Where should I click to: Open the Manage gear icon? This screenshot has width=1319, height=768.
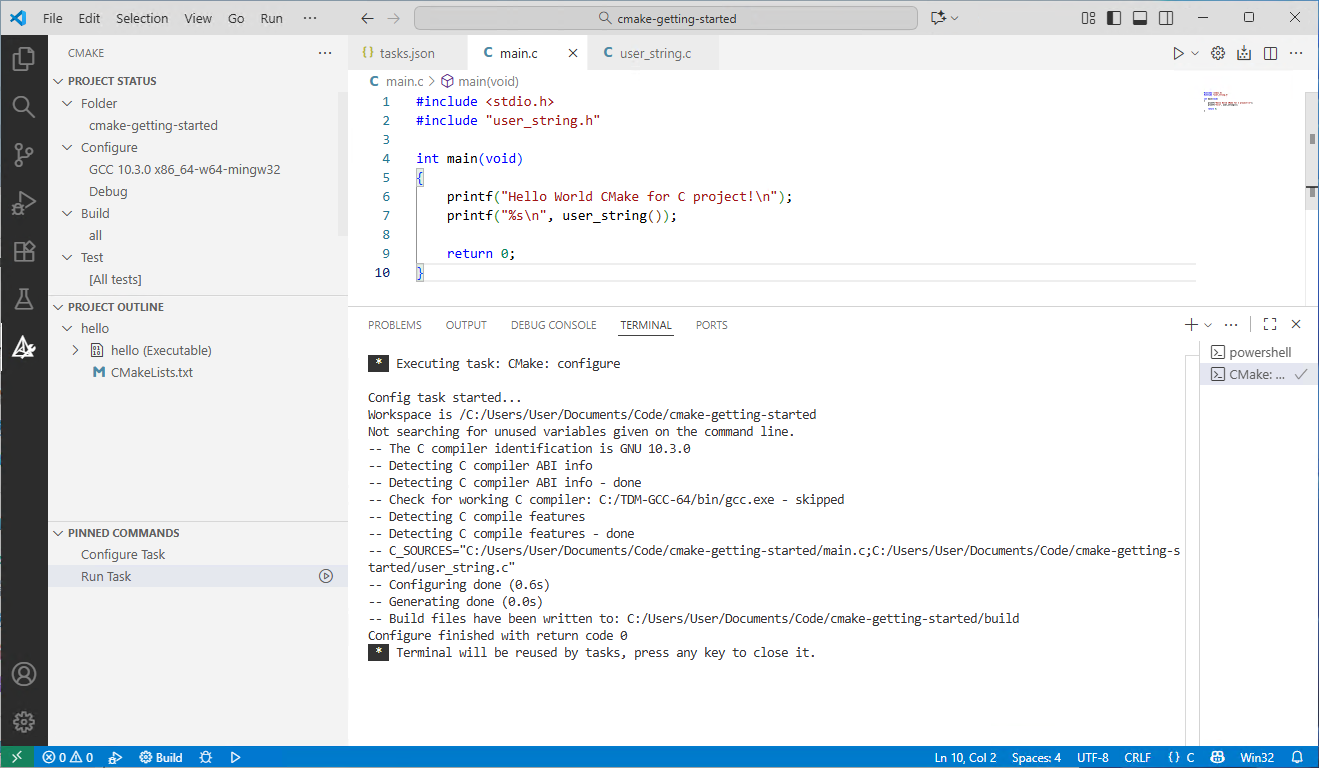tap(24, 721)
